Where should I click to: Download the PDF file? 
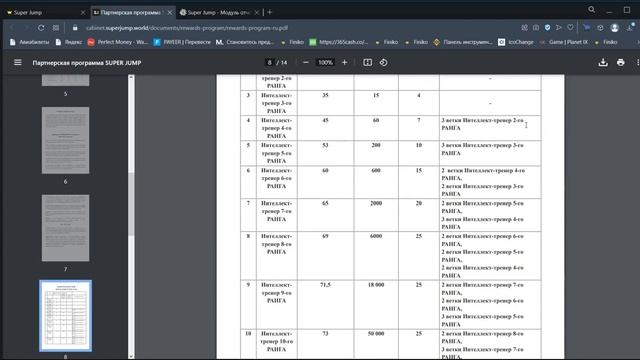[x=603, y=62]
